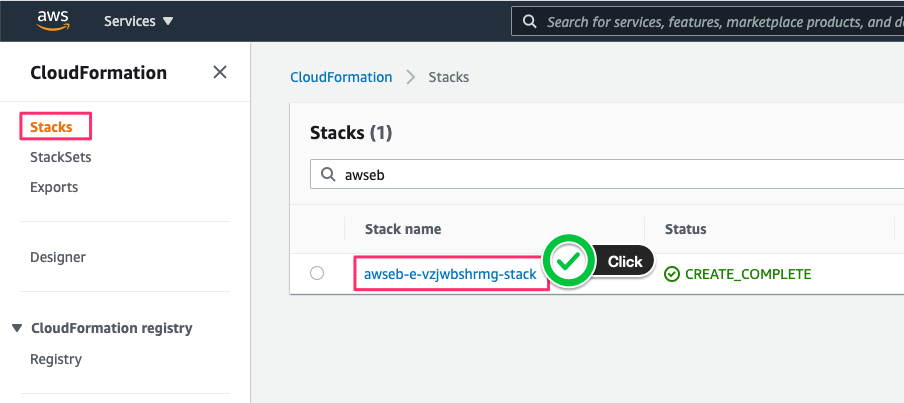Click the magnifier icon in stacks filter
This screenshot has width=904, height=403.
point(328,174)
